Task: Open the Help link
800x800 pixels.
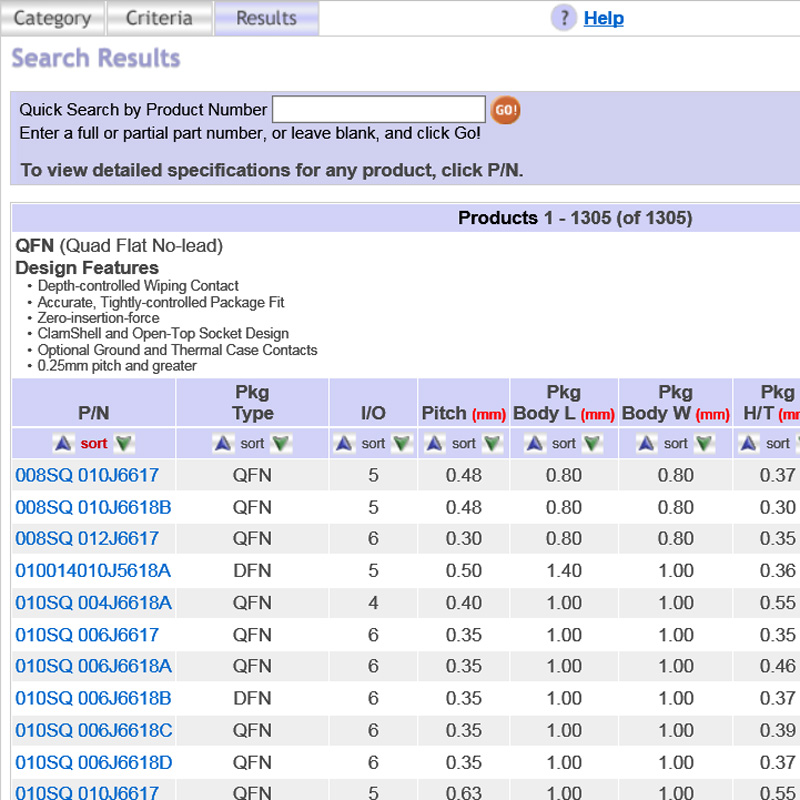Action: coord(604,18)
